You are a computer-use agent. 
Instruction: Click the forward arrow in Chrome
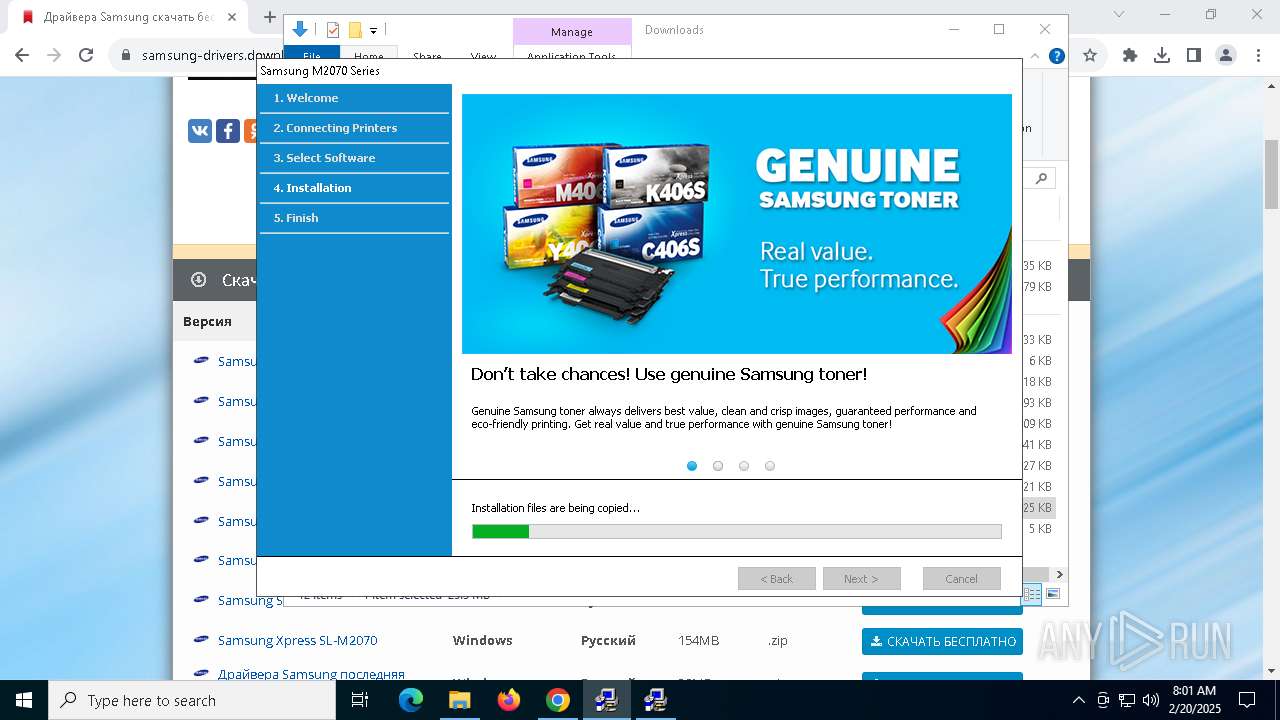pyautogui.click(x=54, y=55)
